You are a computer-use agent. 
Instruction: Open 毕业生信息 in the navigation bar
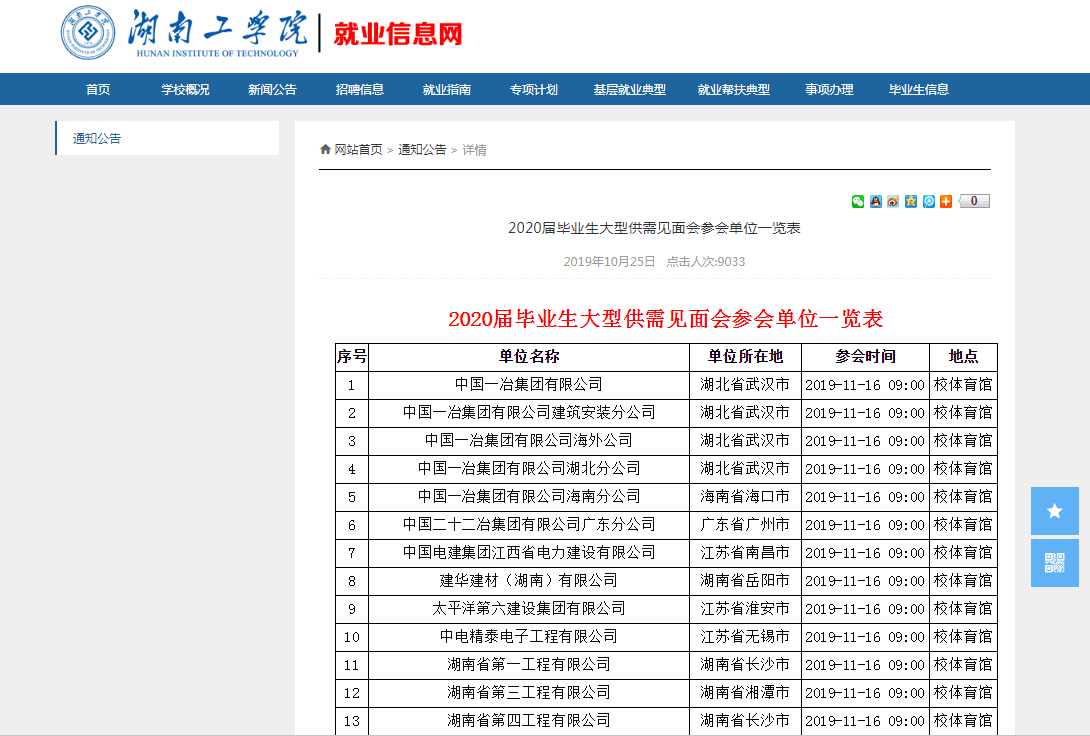point(919,89)
